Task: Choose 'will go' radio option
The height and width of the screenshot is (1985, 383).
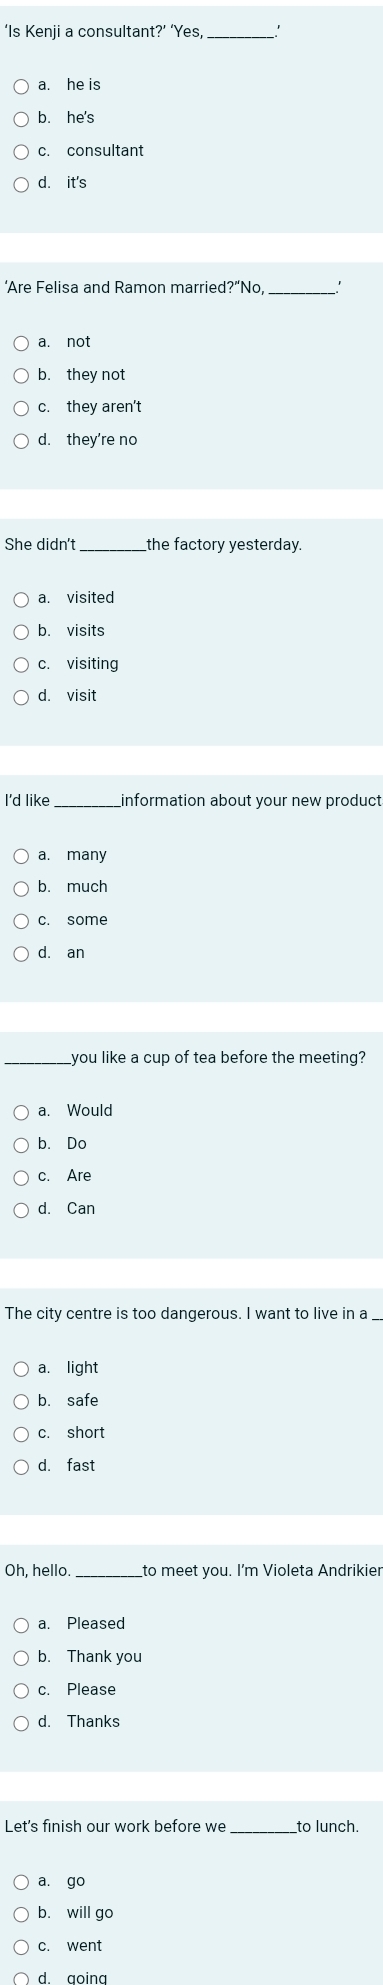Action: coord(22,1913)
